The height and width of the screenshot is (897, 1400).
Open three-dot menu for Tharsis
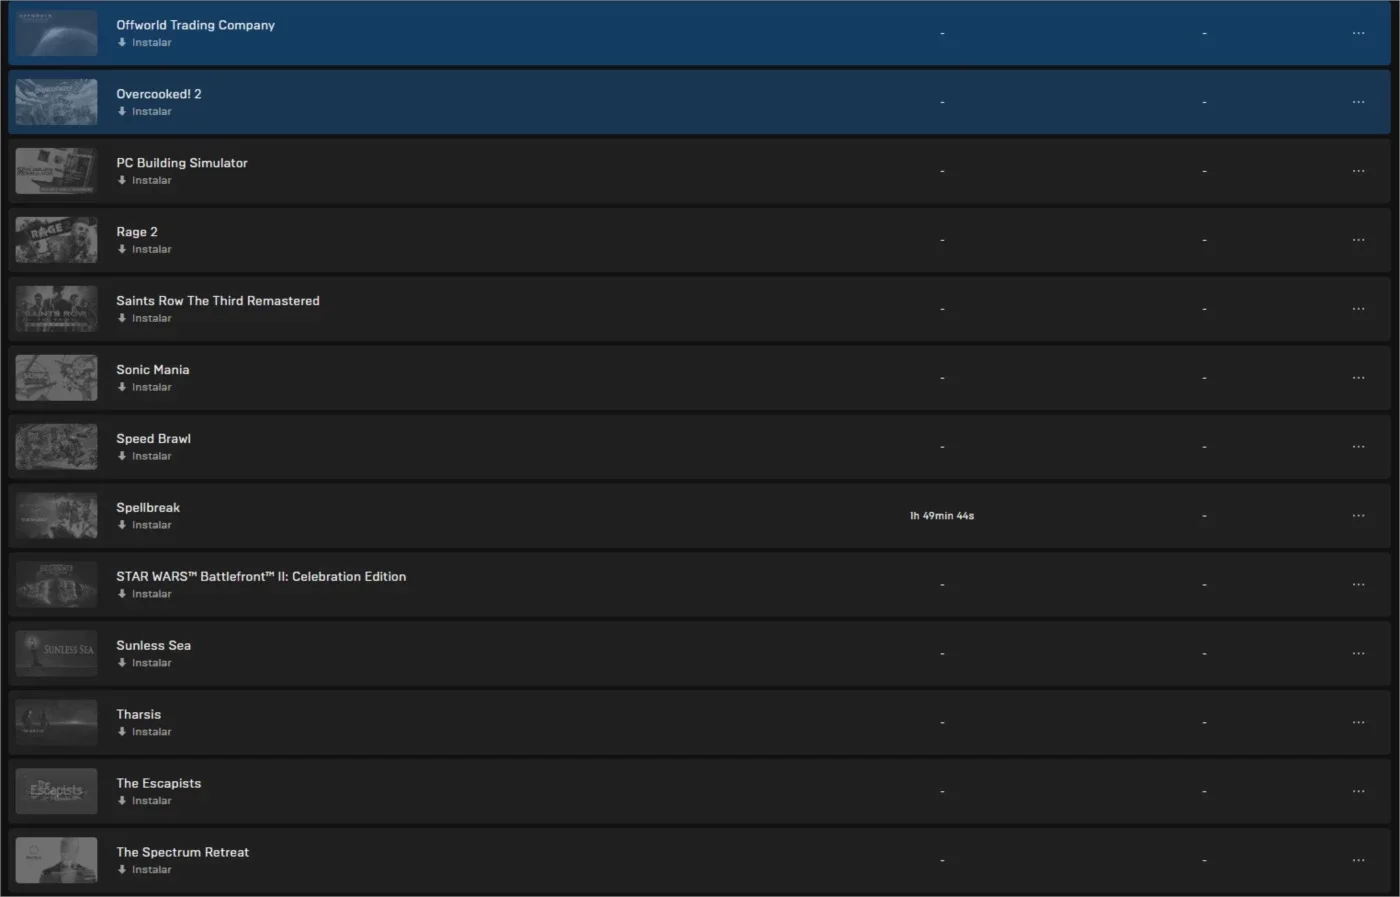(1358, 723)
